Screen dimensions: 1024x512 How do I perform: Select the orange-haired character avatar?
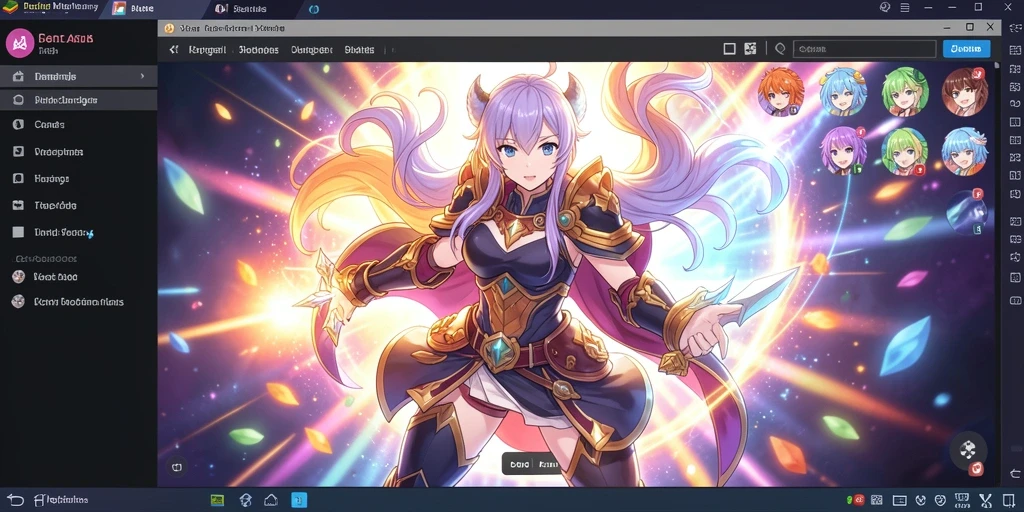[781, 92]
